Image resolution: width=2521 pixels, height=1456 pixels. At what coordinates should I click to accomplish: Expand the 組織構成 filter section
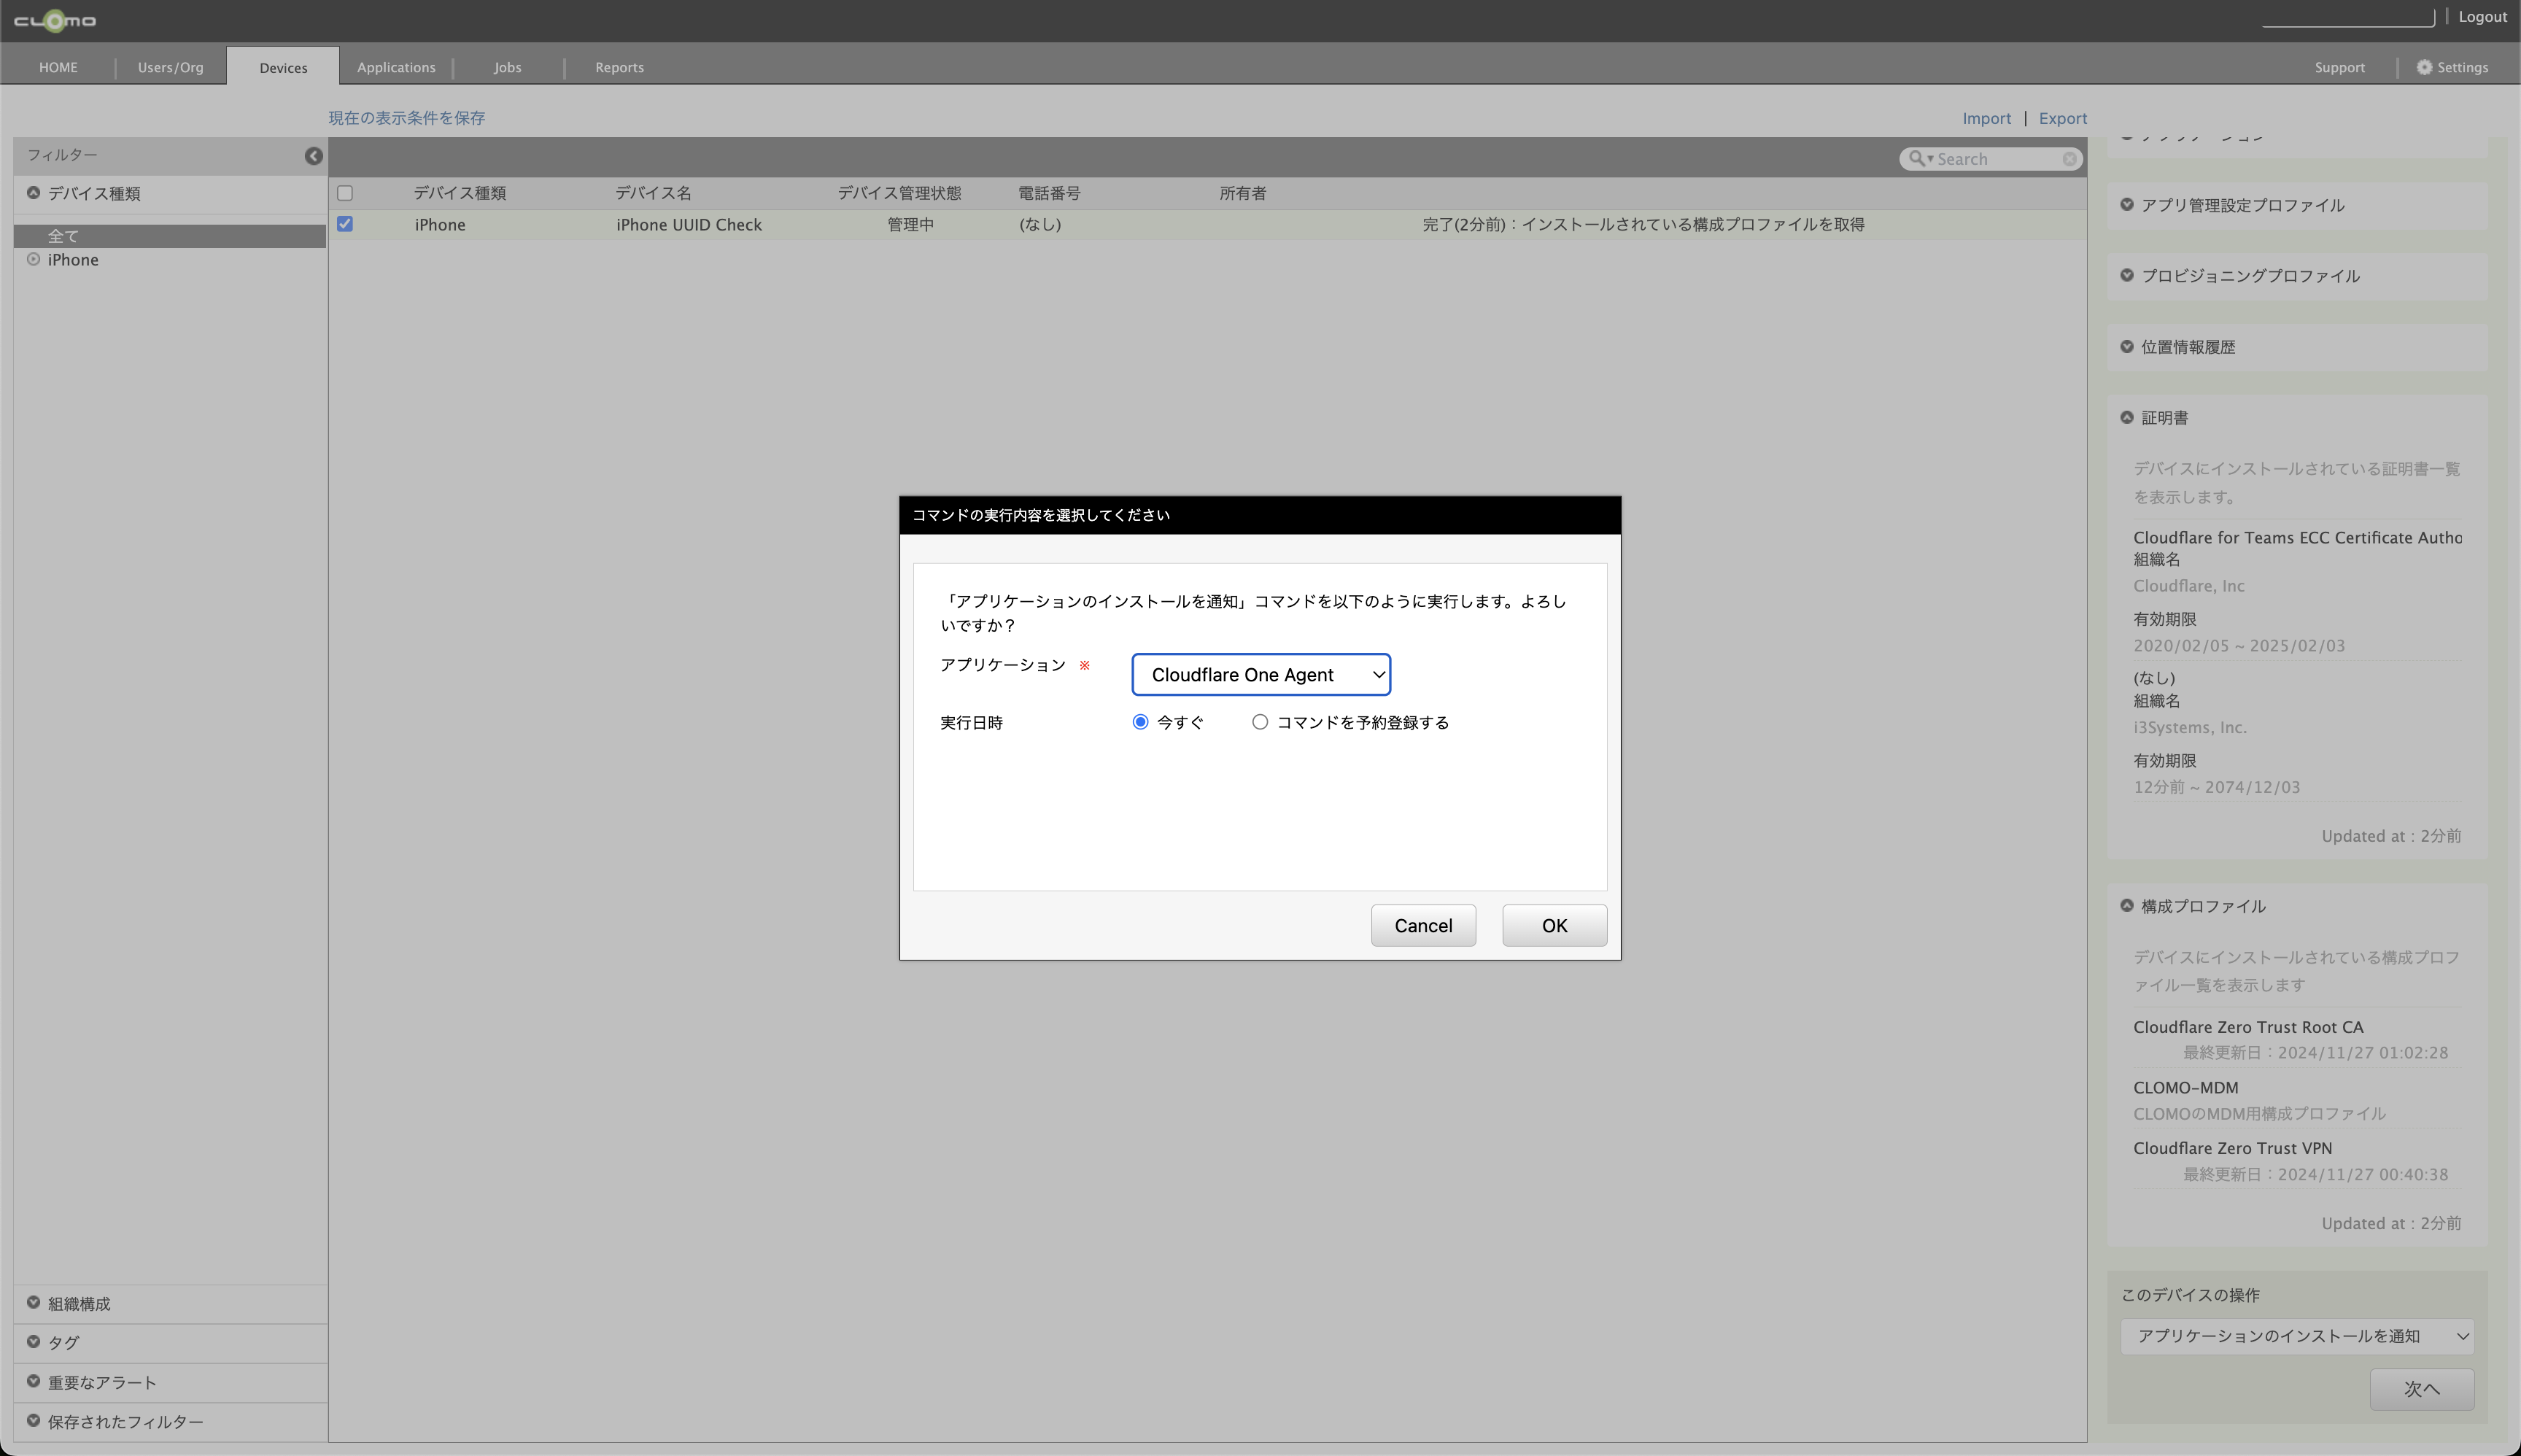pos(78,1304)
